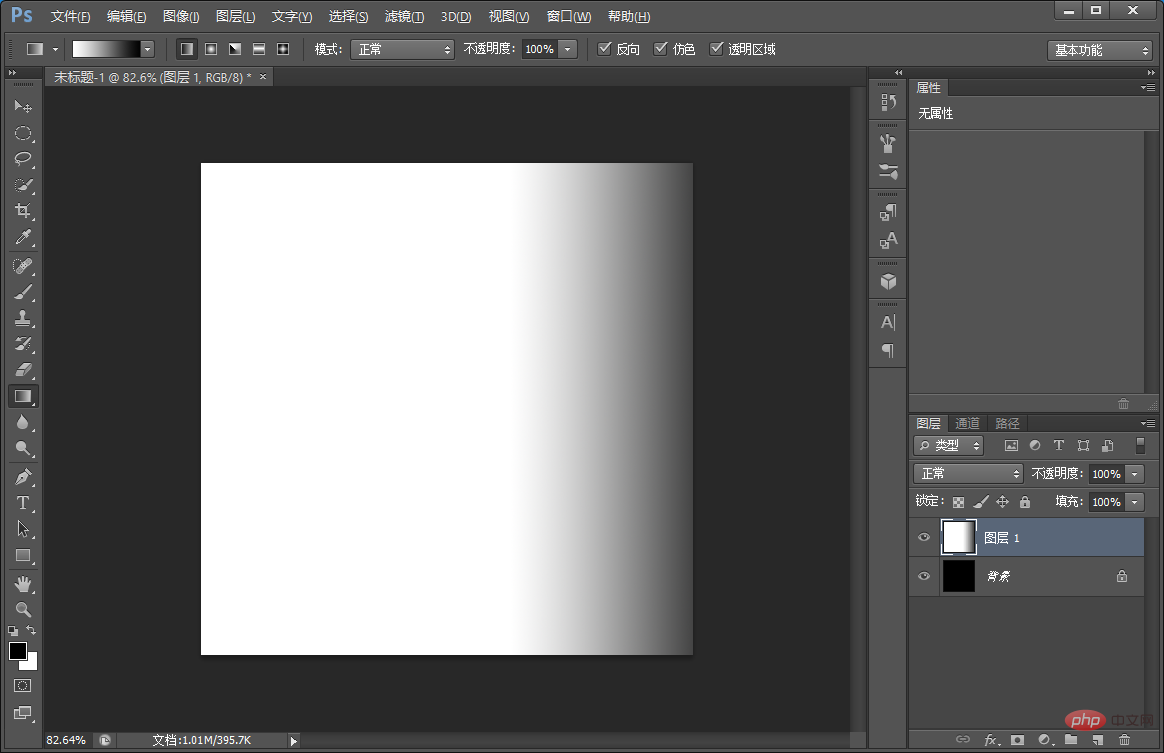Image resolution: width=1164 pixels, height=753 pixels.
Task: Choose Angle Gradient style
Action: (x=235, y=49)
